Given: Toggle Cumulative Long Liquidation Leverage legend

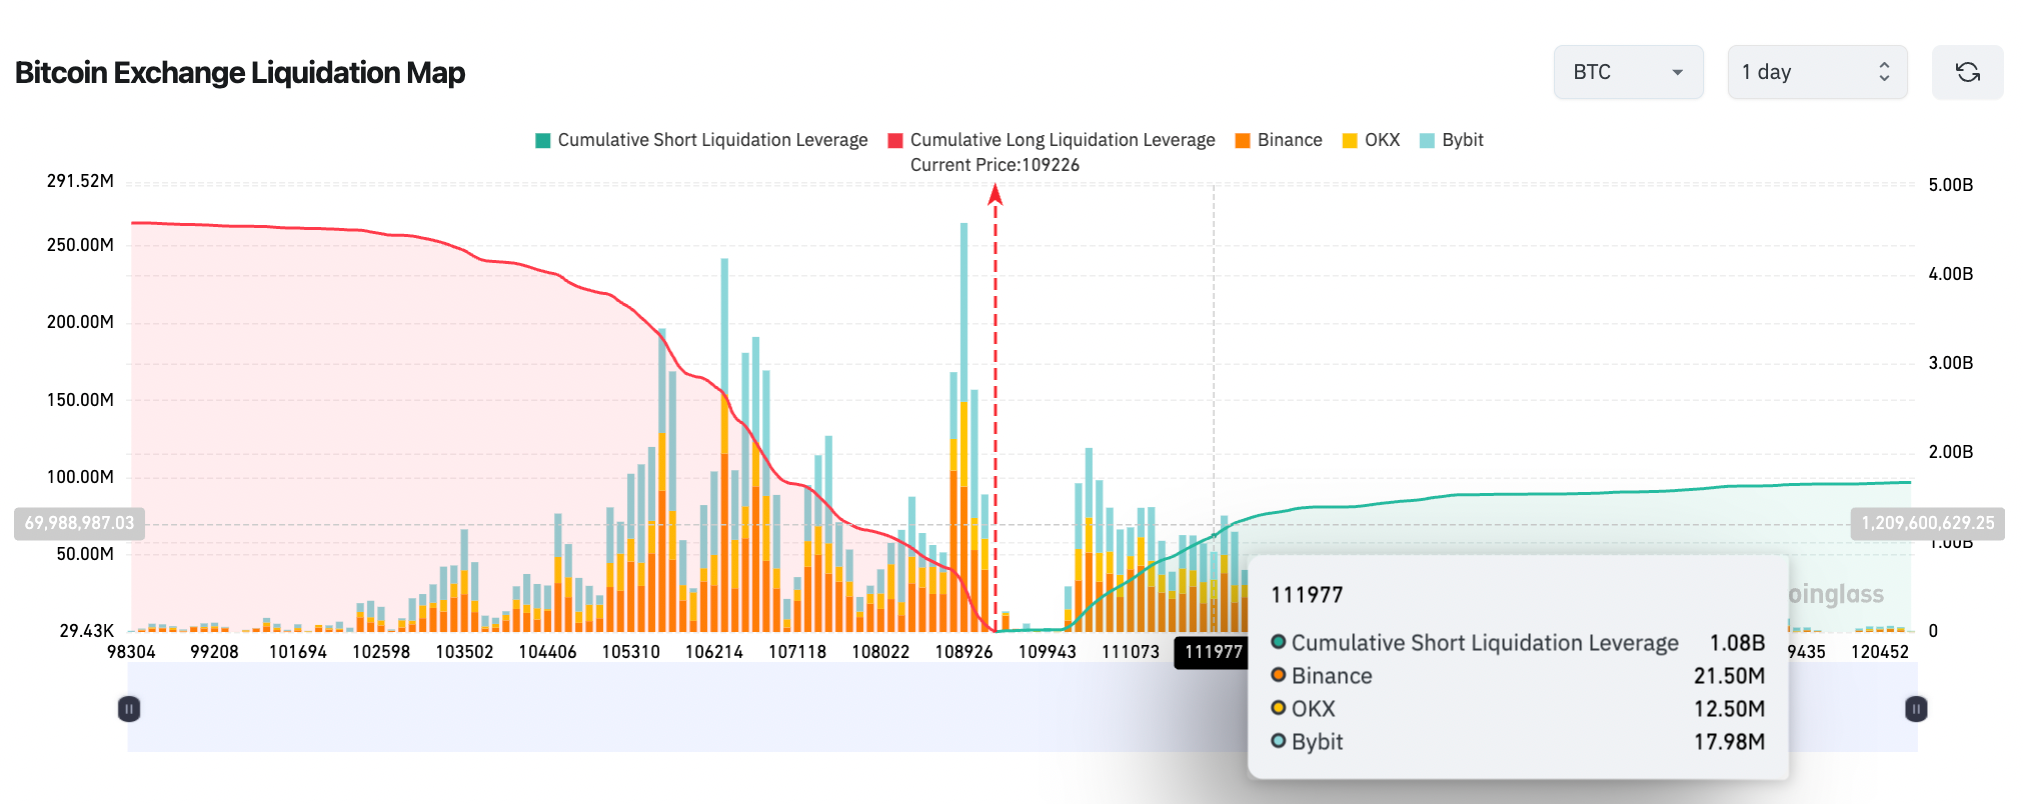Looking at the screenshot, I should [x=1051, y=140].
